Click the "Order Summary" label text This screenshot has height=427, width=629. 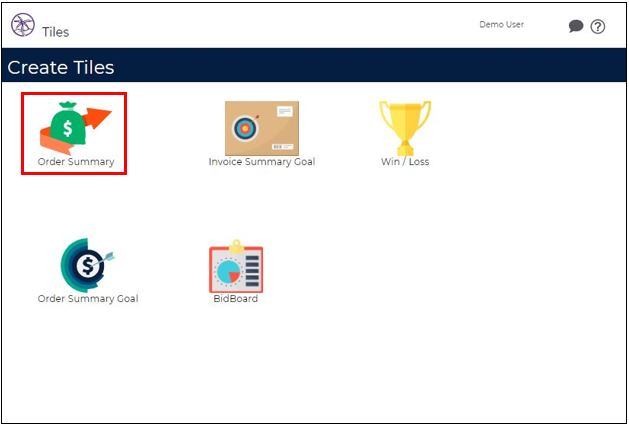pos(76,162)
